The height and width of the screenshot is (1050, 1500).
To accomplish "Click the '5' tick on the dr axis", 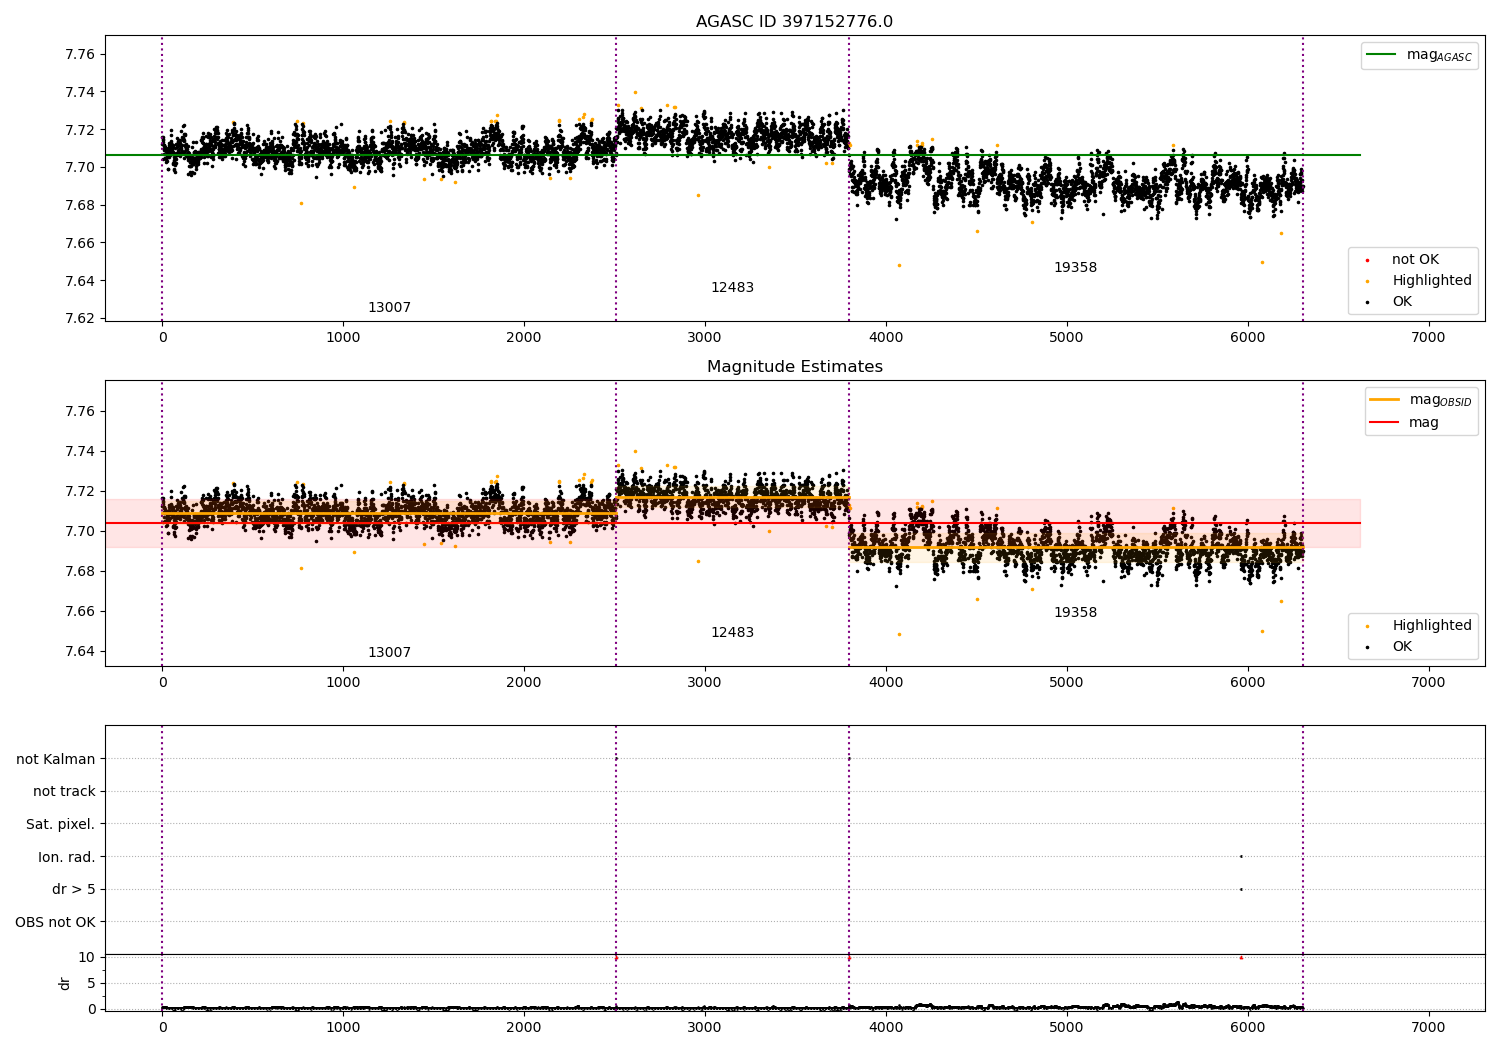I will [91, 984].
